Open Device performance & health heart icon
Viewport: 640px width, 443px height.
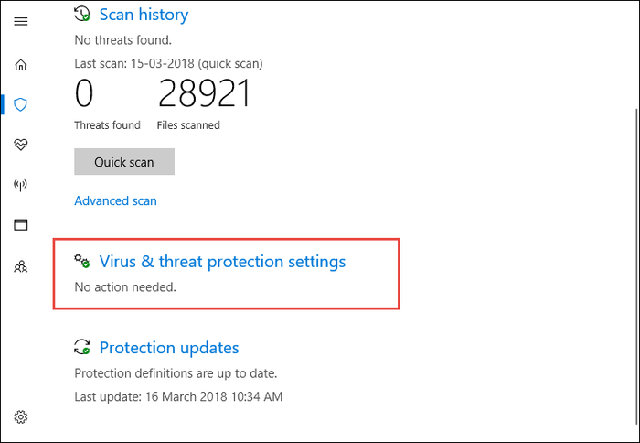21,144
